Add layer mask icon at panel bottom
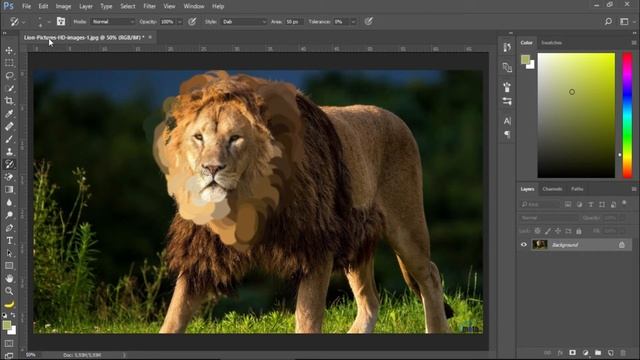The width and height of the screenshot is (640, 360). (x=572, y=353)
